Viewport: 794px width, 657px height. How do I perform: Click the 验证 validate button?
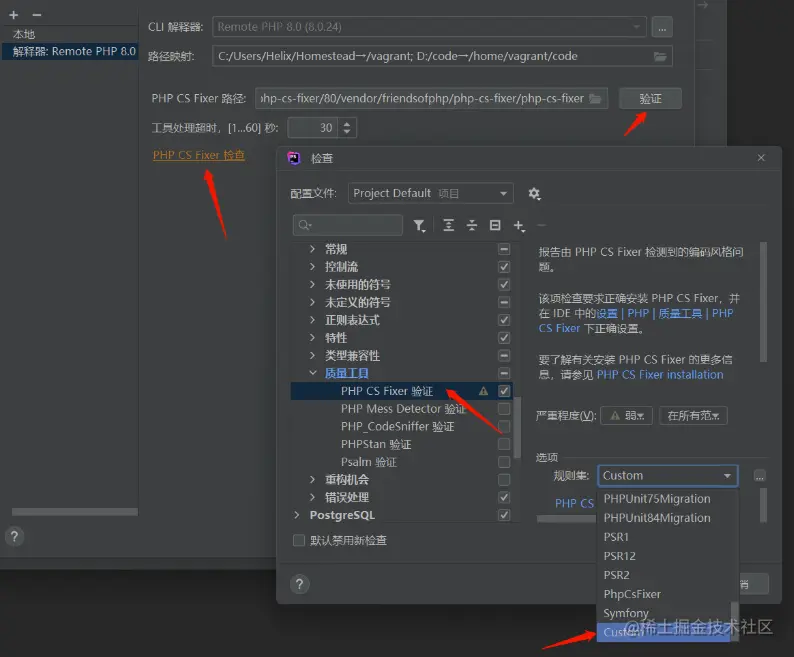[x=650, y=99]
